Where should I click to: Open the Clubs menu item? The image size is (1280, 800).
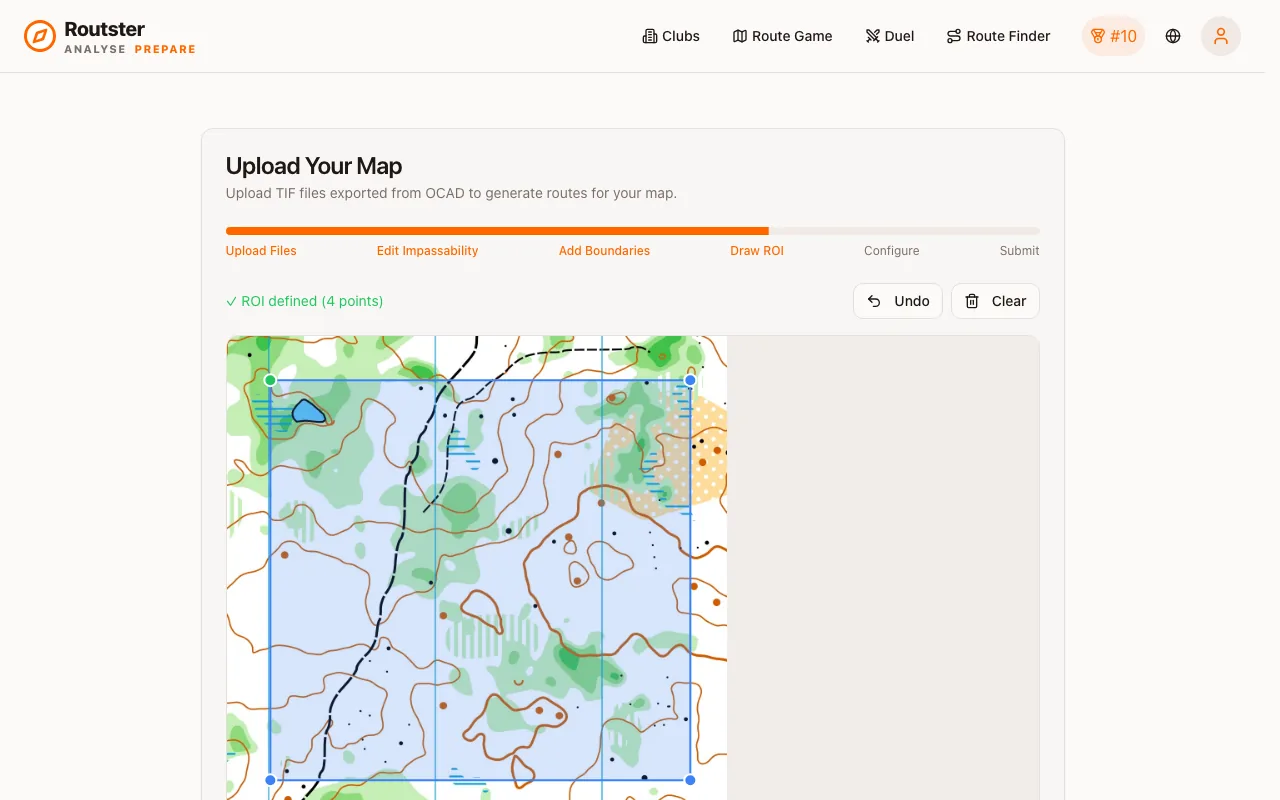[x=671, y=36]
